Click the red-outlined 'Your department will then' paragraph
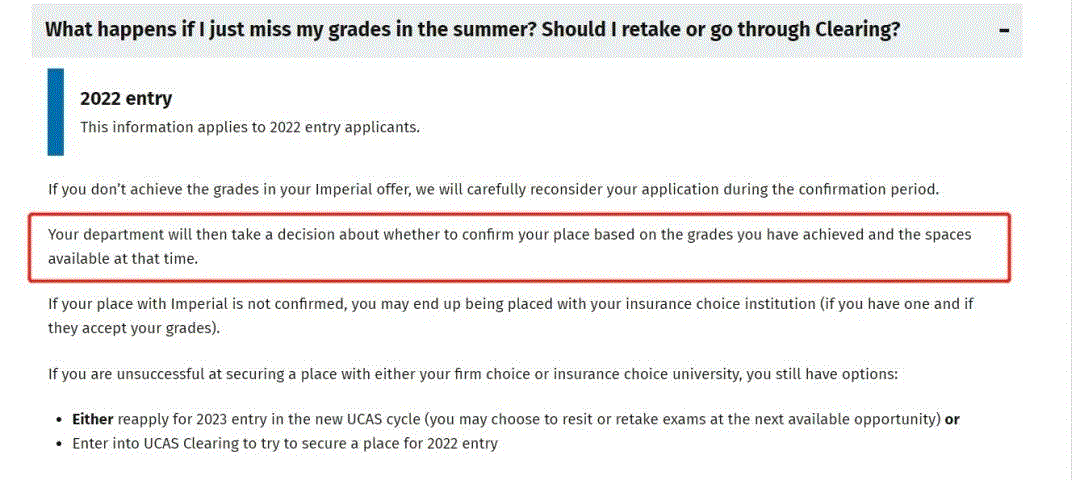 point(510,246)
